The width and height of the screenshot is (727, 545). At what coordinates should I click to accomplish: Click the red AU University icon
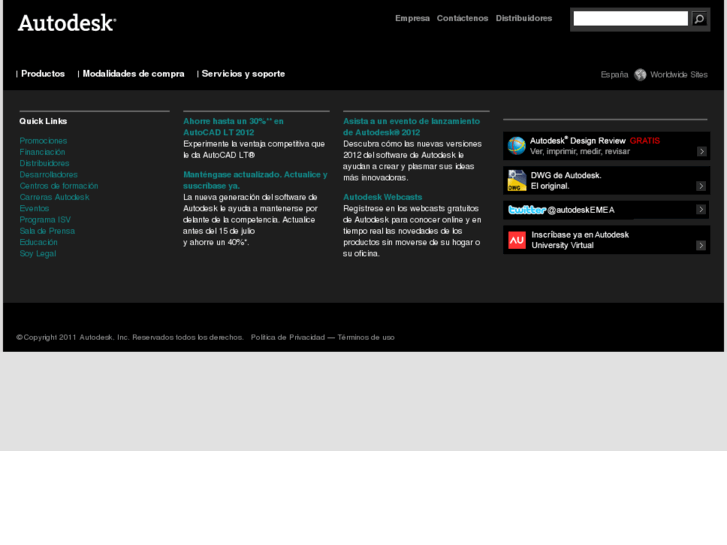[517, 240]
